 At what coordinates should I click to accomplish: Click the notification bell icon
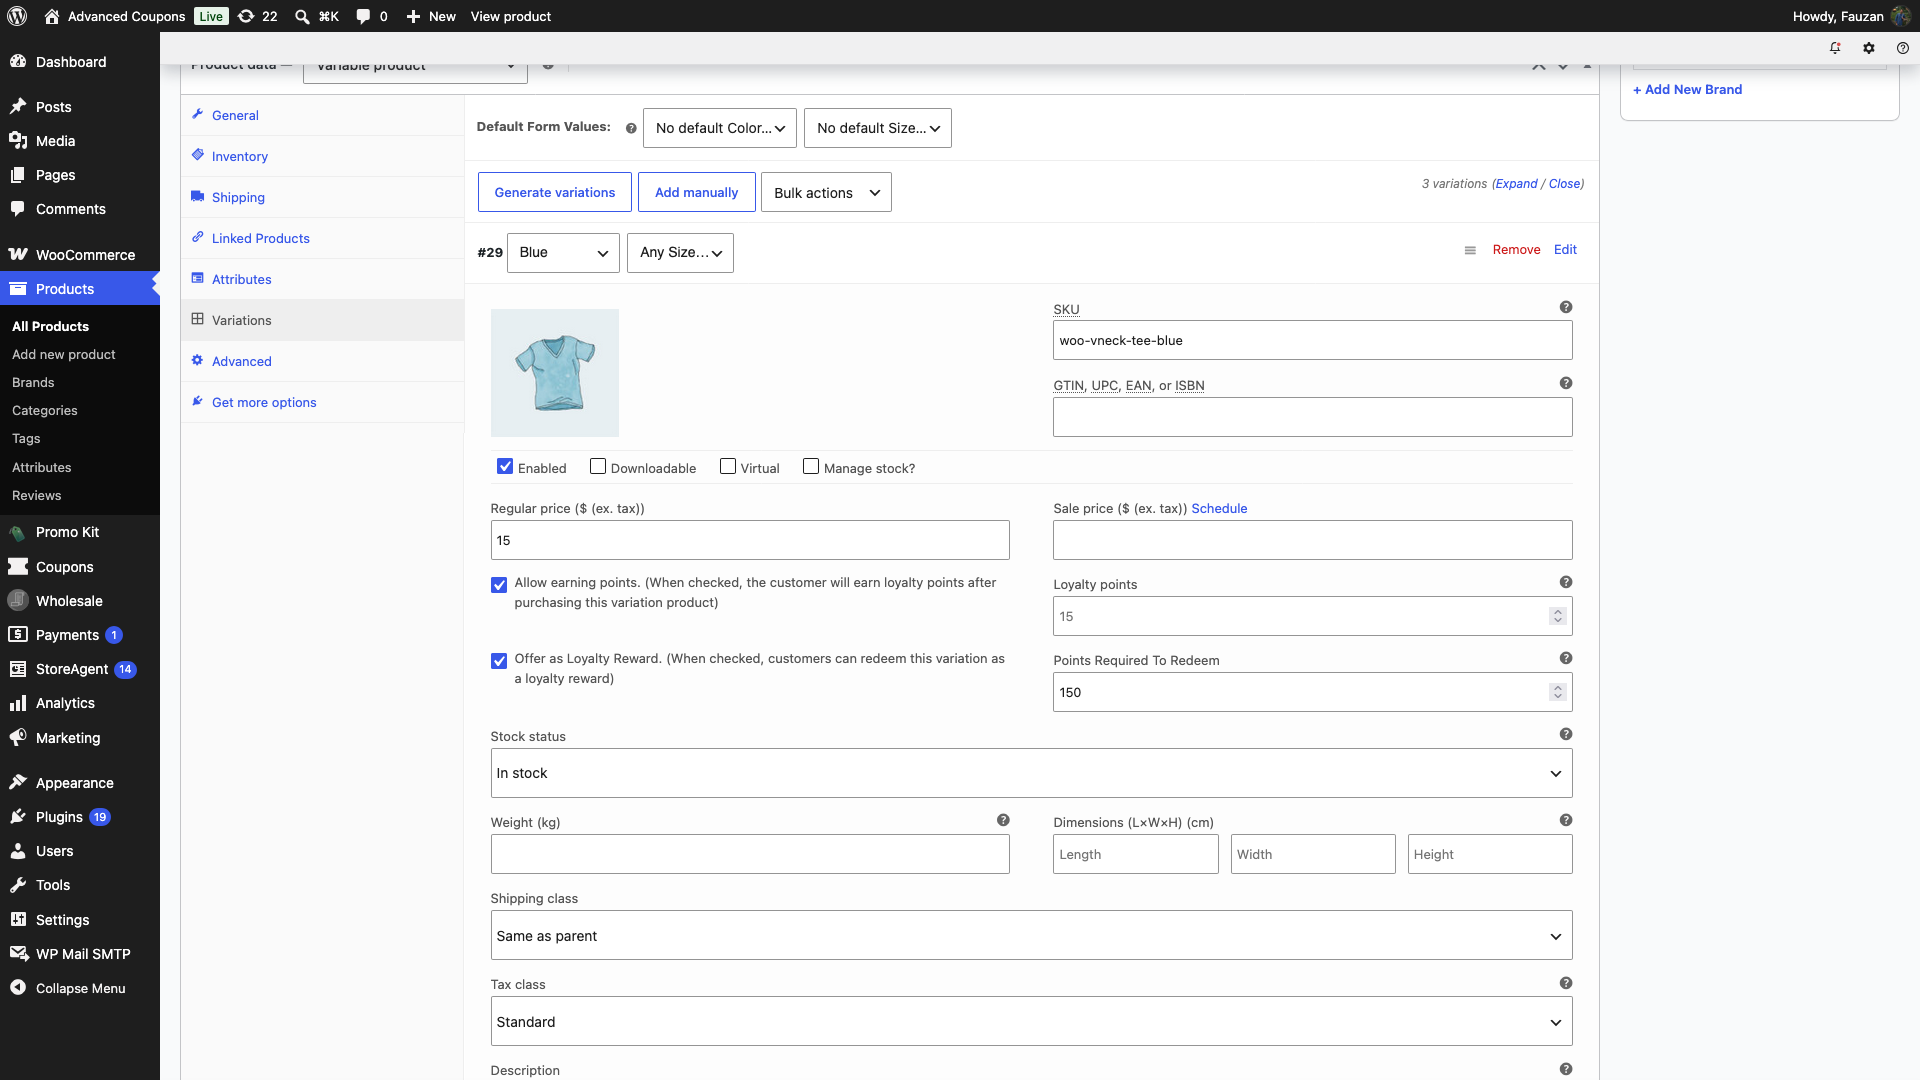click(1835, 48)
